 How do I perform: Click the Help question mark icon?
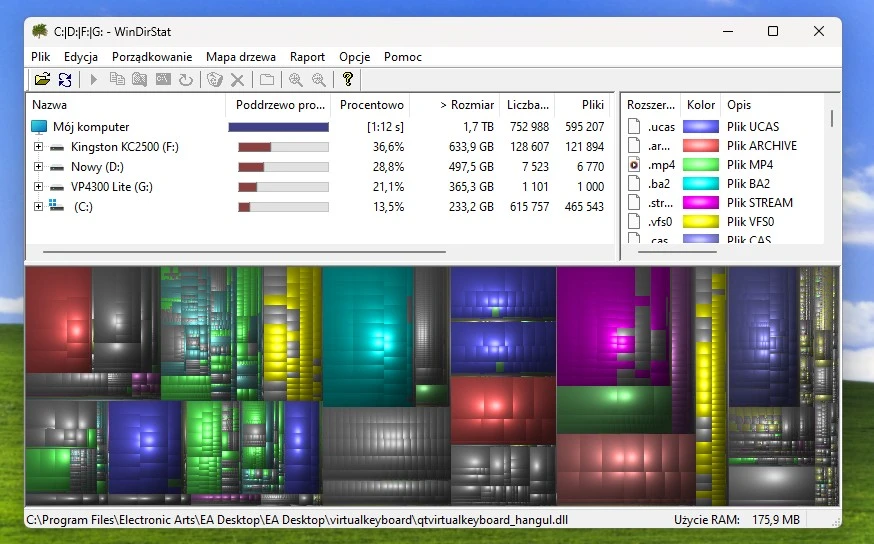(x=347, y=80)
